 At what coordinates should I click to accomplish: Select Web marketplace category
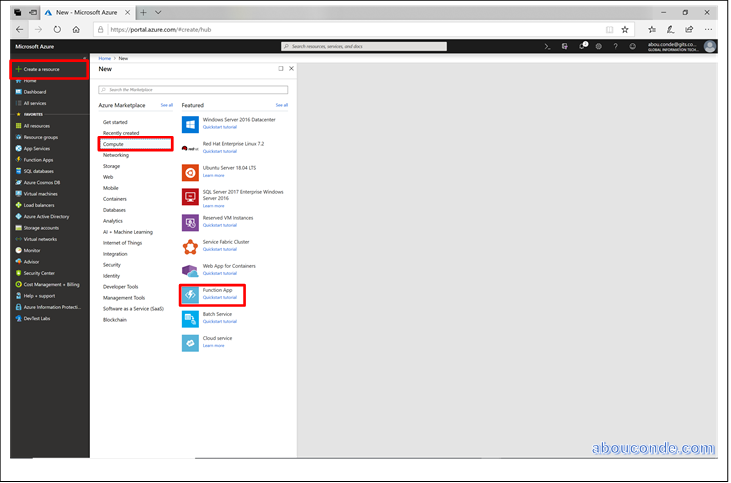coord(108,177)
